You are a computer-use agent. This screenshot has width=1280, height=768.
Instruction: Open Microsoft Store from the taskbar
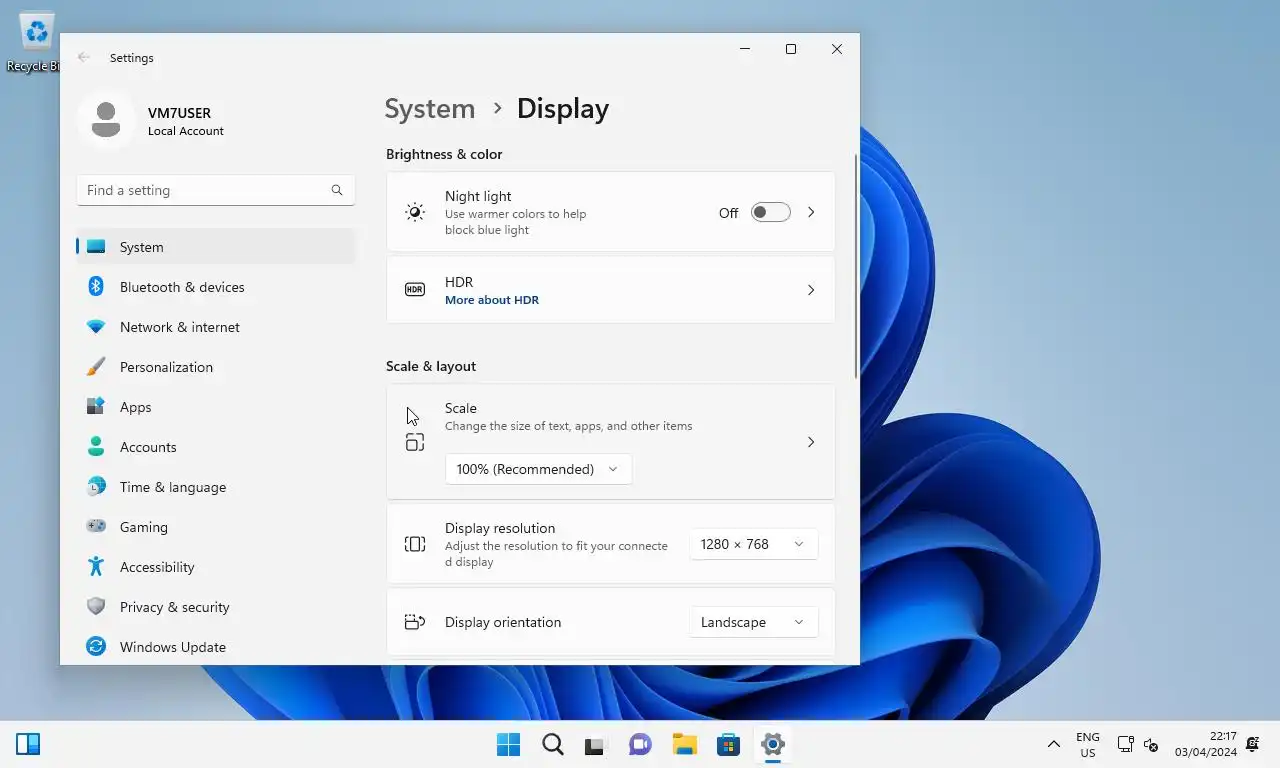coord(729,744)
